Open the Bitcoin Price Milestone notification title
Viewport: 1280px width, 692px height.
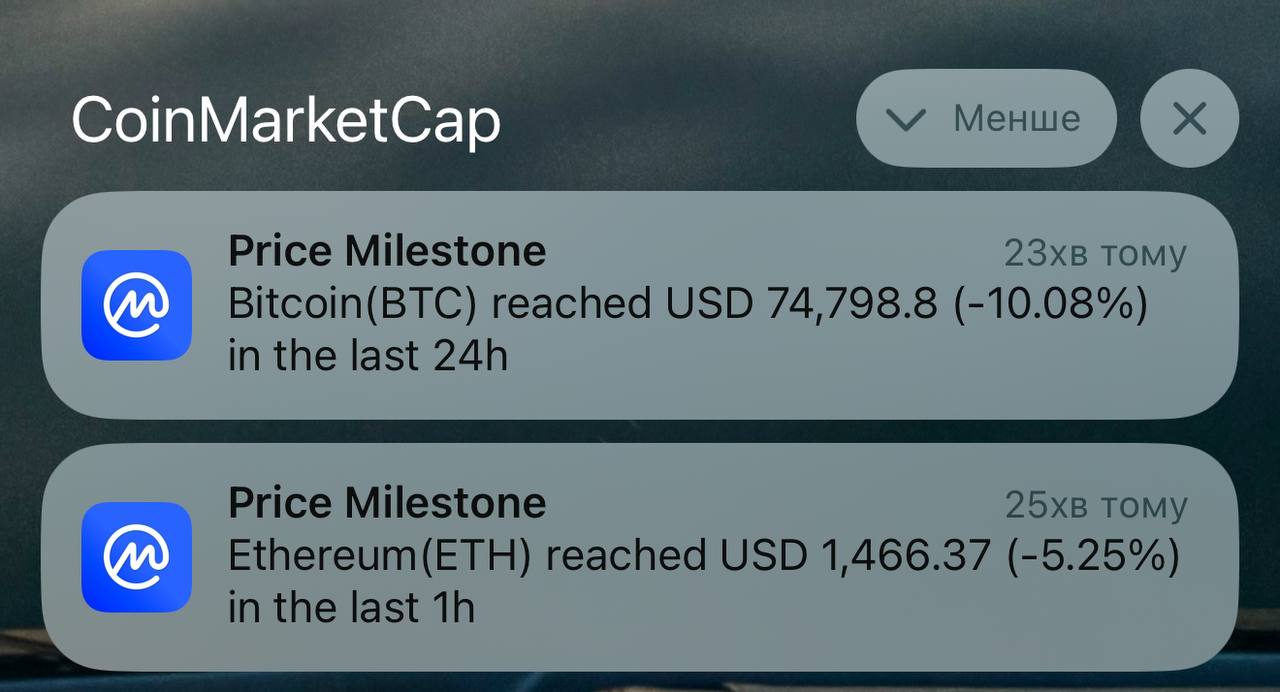(x=387, y=251)
